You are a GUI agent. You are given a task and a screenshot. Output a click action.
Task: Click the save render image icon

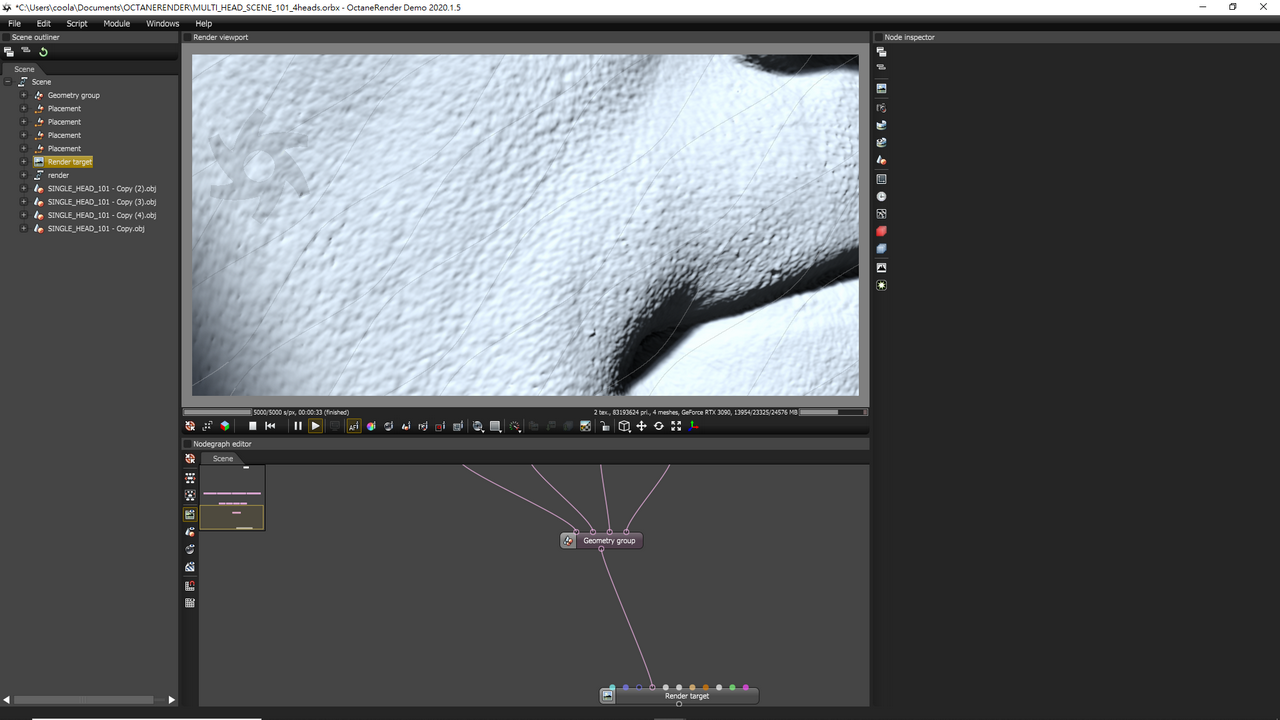pos(585,426)
